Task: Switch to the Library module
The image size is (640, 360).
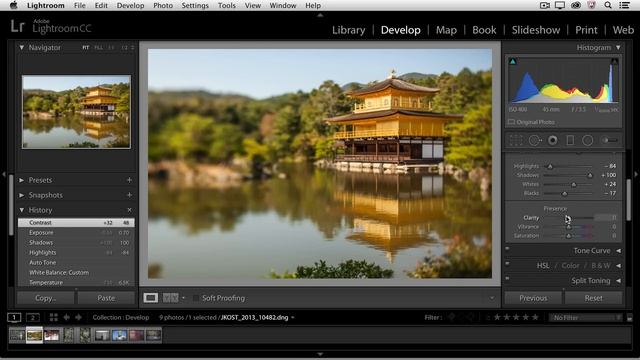Action: tap(349, 30)
